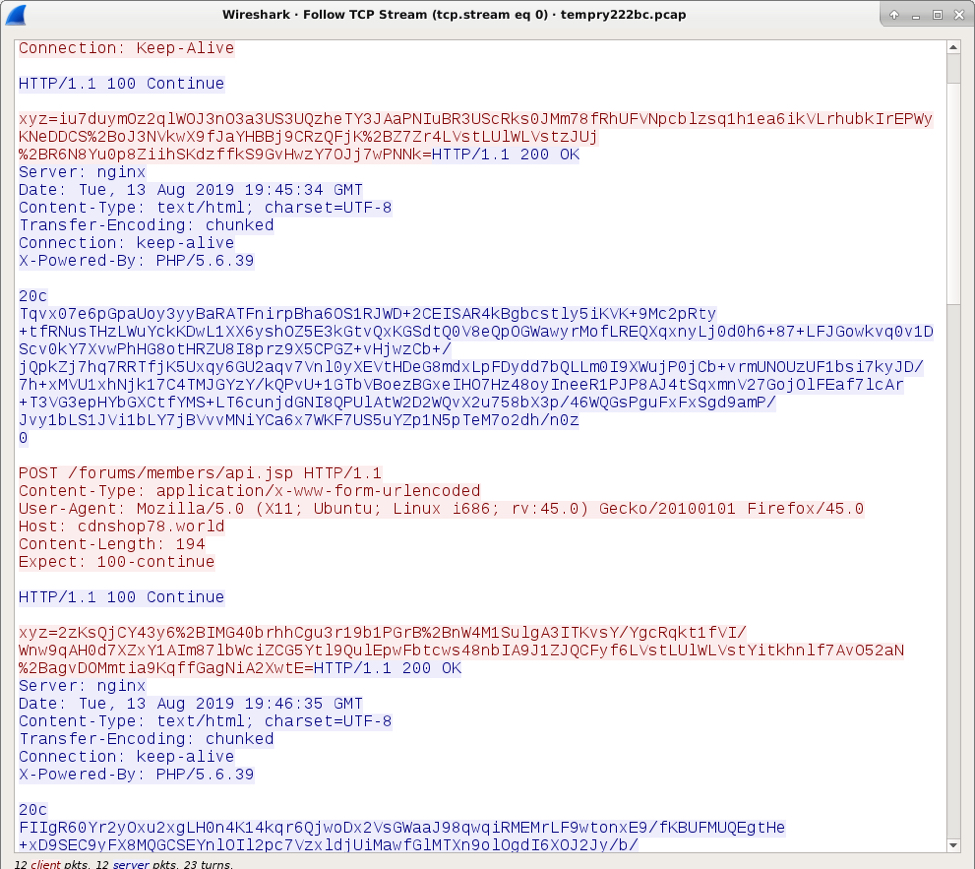The image size is (975, 869).
Task: Close the Follow TCP Stream dialog
Action: (x=959, y=15)
